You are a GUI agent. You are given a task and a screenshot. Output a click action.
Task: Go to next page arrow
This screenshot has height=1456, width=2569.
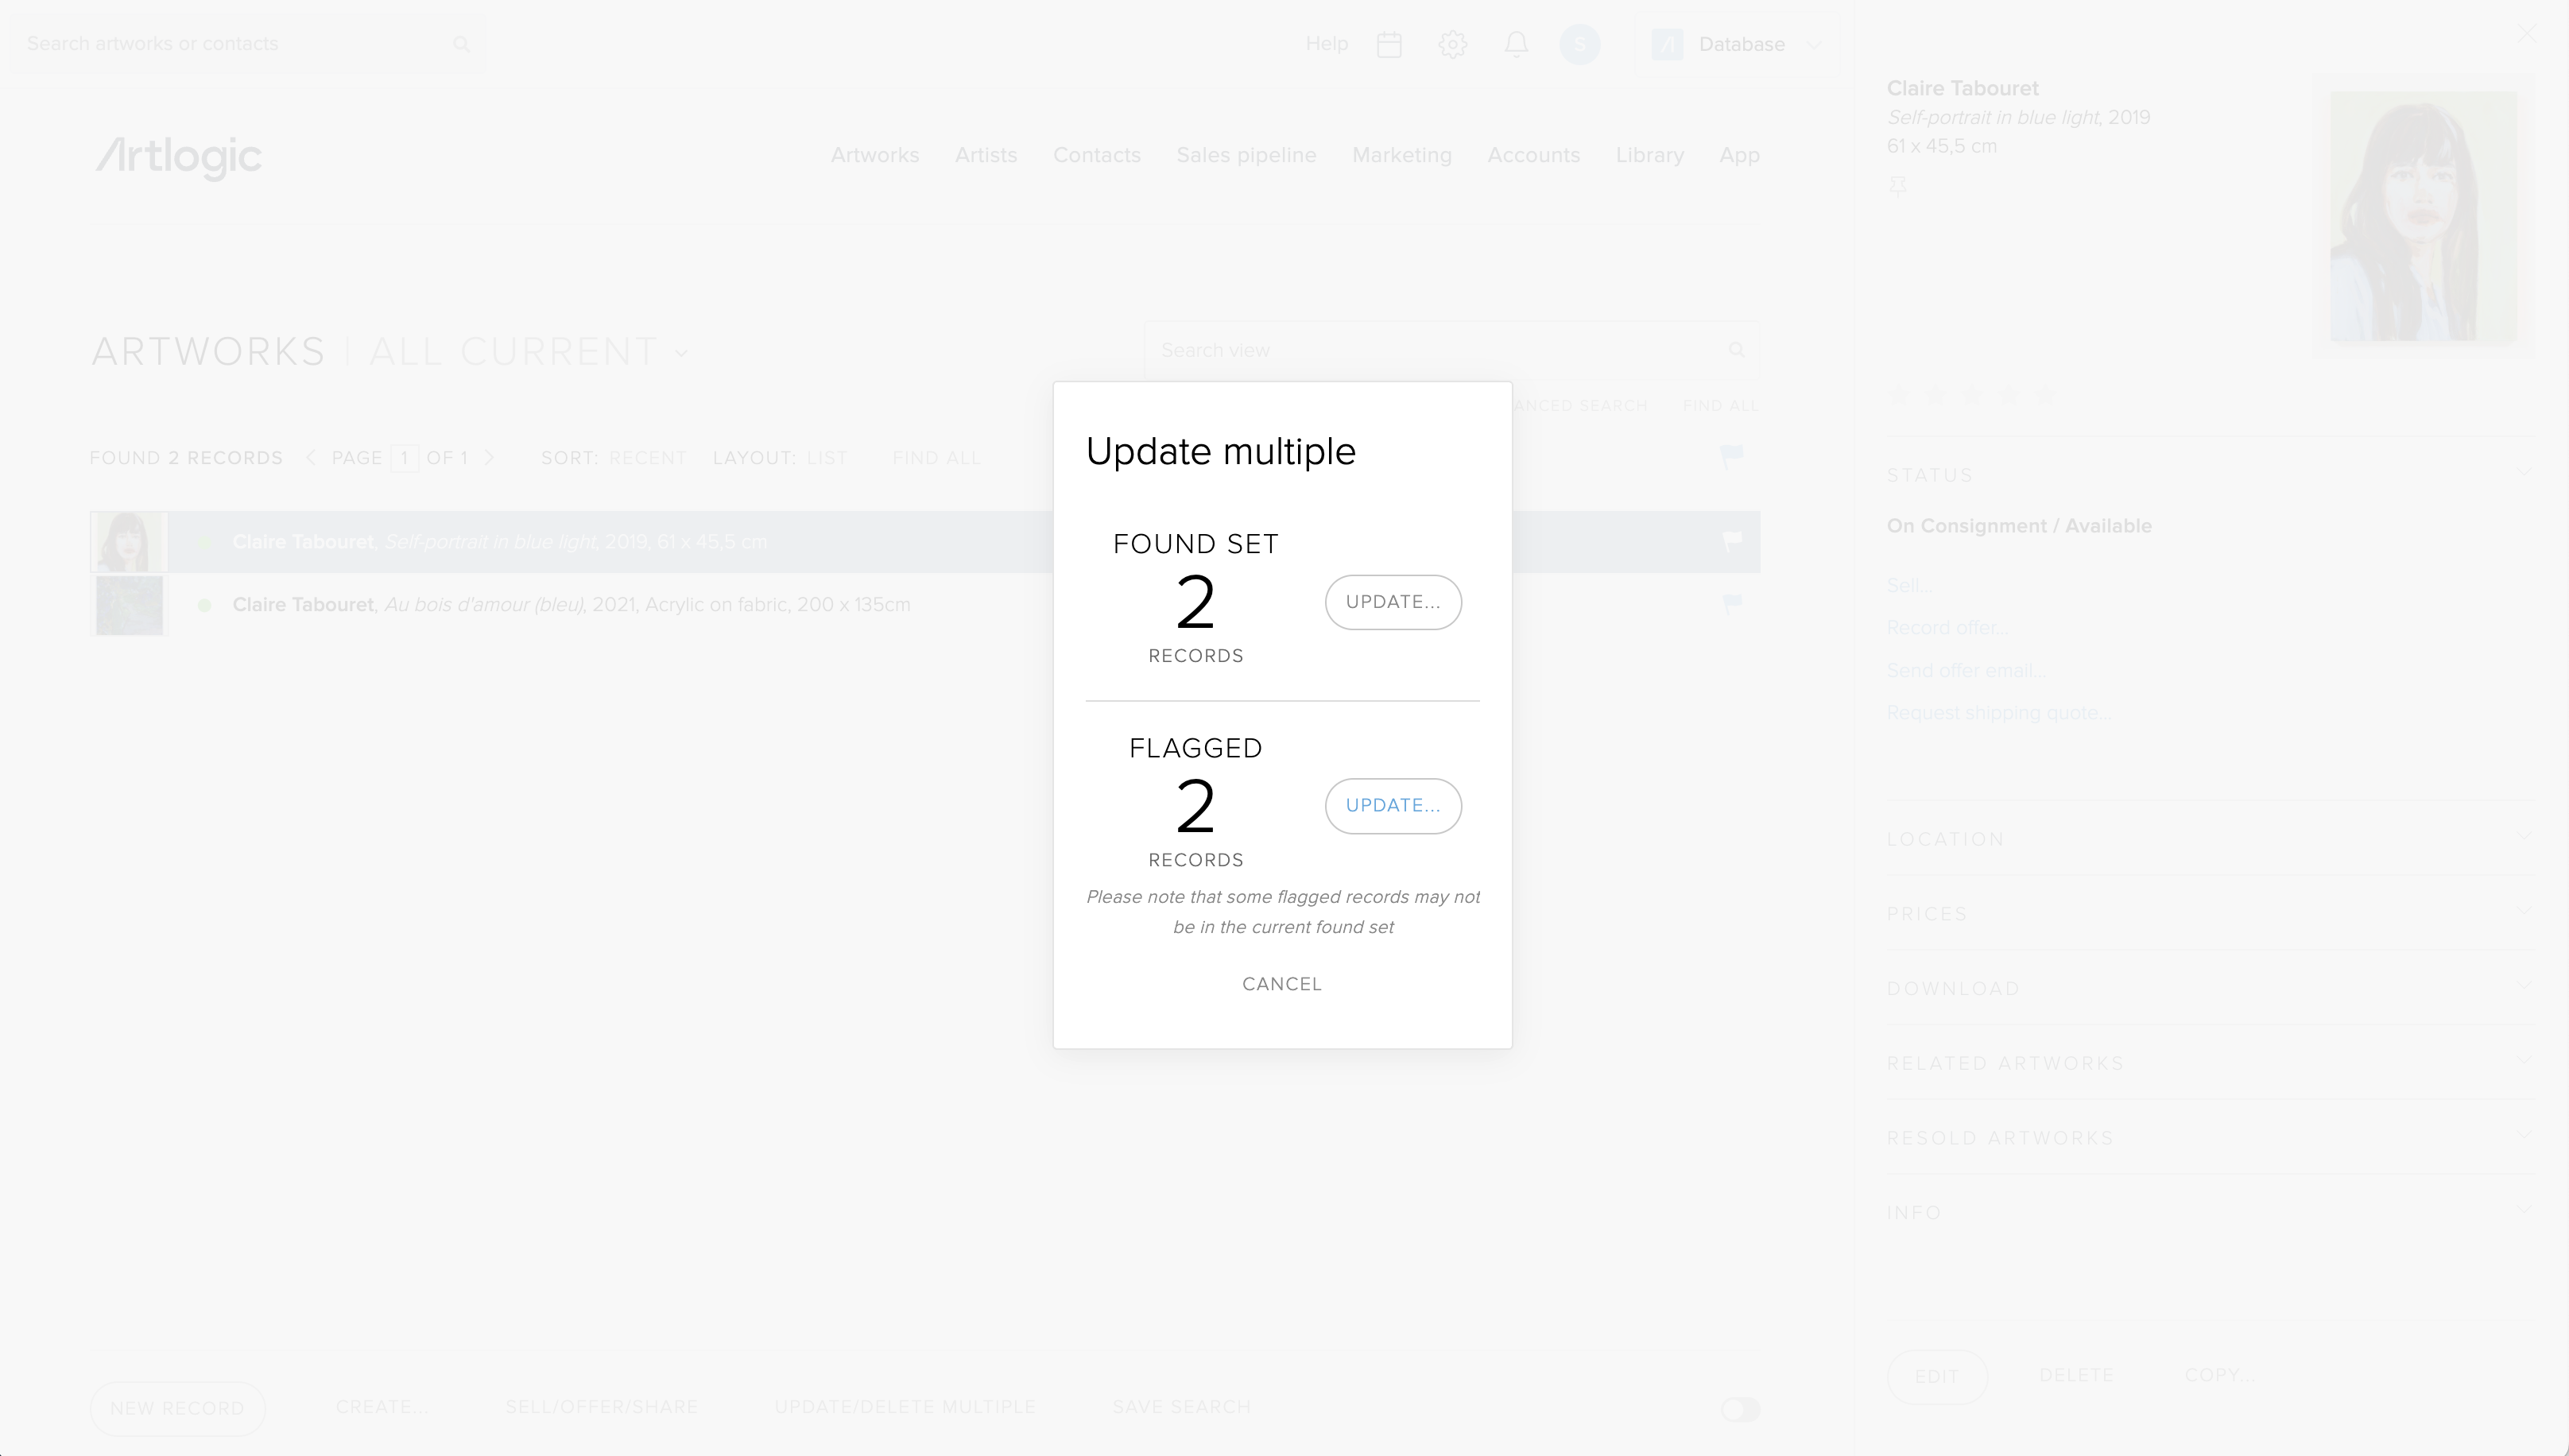point(490,458)
